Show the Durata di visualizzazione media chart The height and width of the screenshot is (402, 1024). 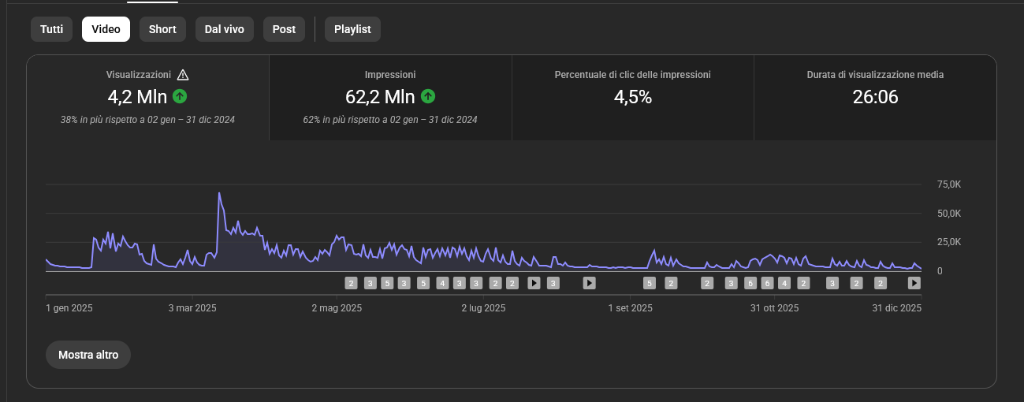[874, 97]
